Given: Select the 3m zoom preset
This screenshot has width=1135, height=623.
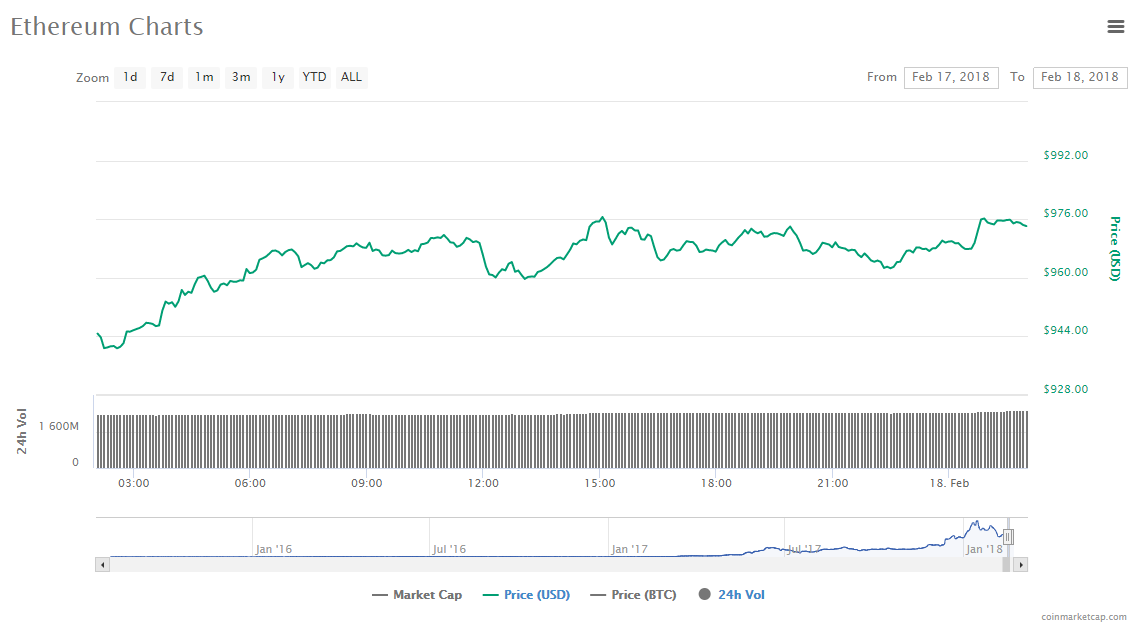Looking at the screenshot, I should coord(240,77).
